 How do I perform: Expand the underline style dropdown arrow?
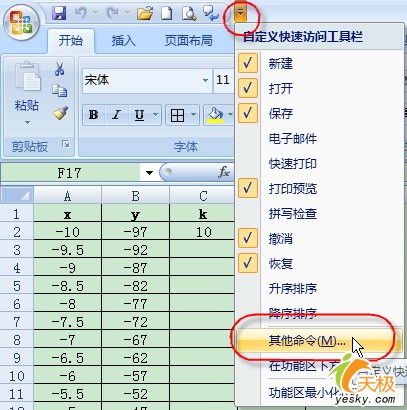coord(155,115)
